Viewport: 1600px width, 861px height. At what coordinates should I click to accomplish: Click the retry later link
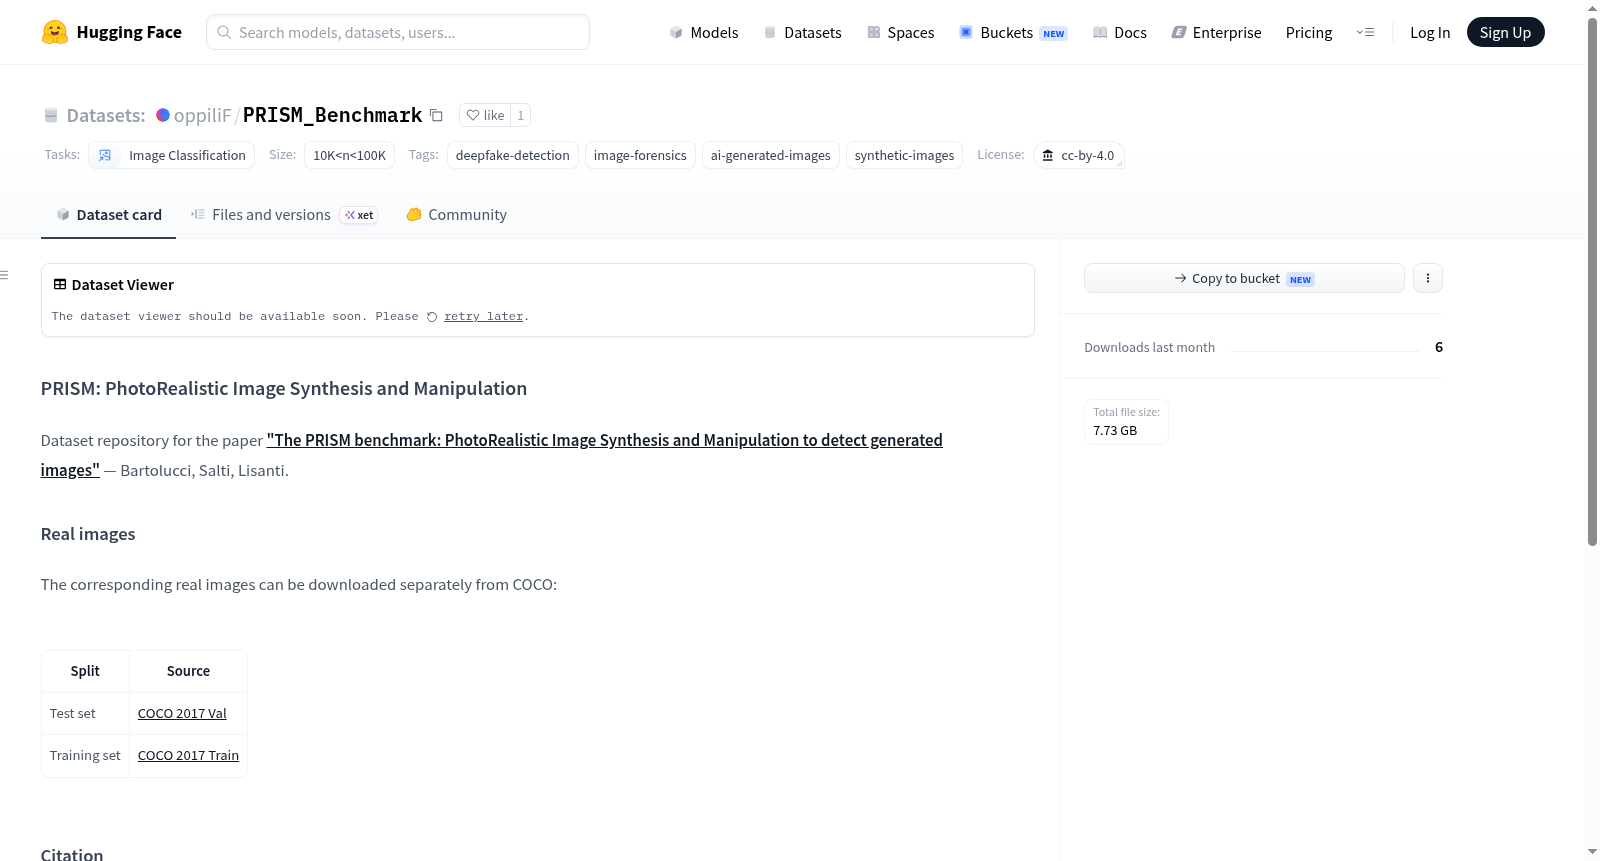(484, 317)
